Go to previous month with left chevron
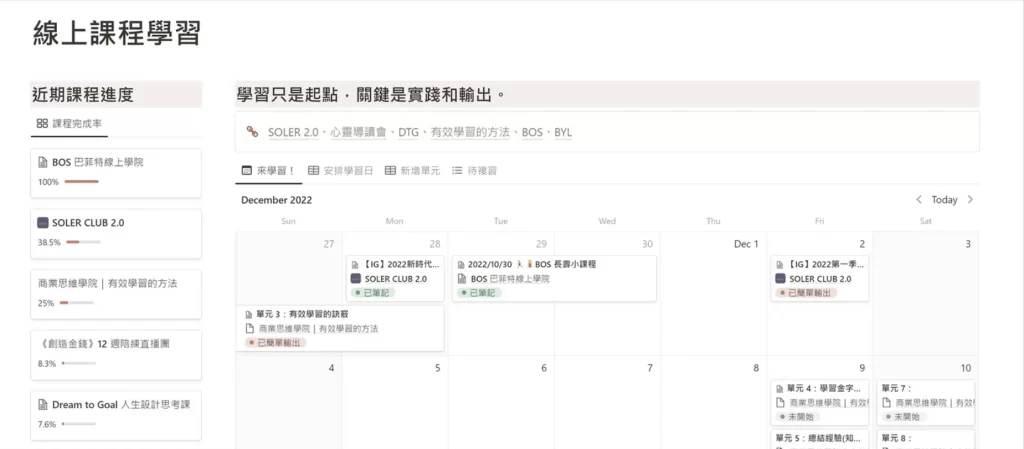Image resolution: width=1024 pixels, height=449 pixels. pos(919,200)
